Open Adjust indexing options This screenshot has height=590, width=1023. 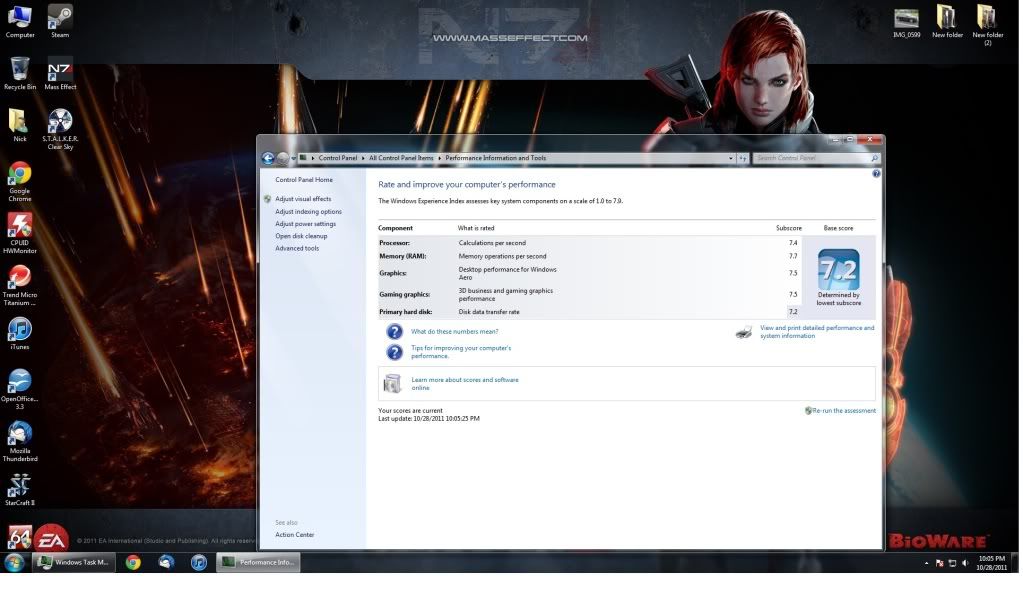point(308,211)
